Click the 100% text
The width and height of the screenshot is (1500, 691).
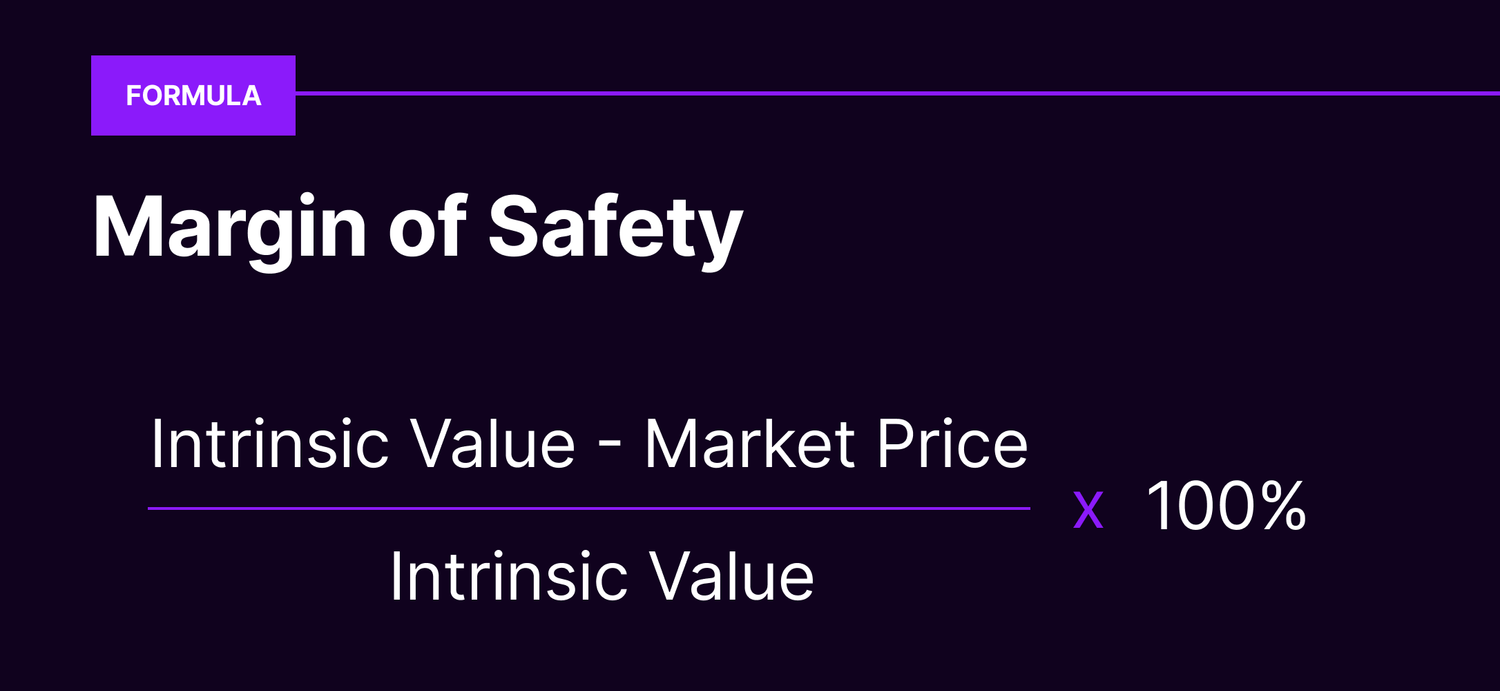click(x=1226, y=506)
